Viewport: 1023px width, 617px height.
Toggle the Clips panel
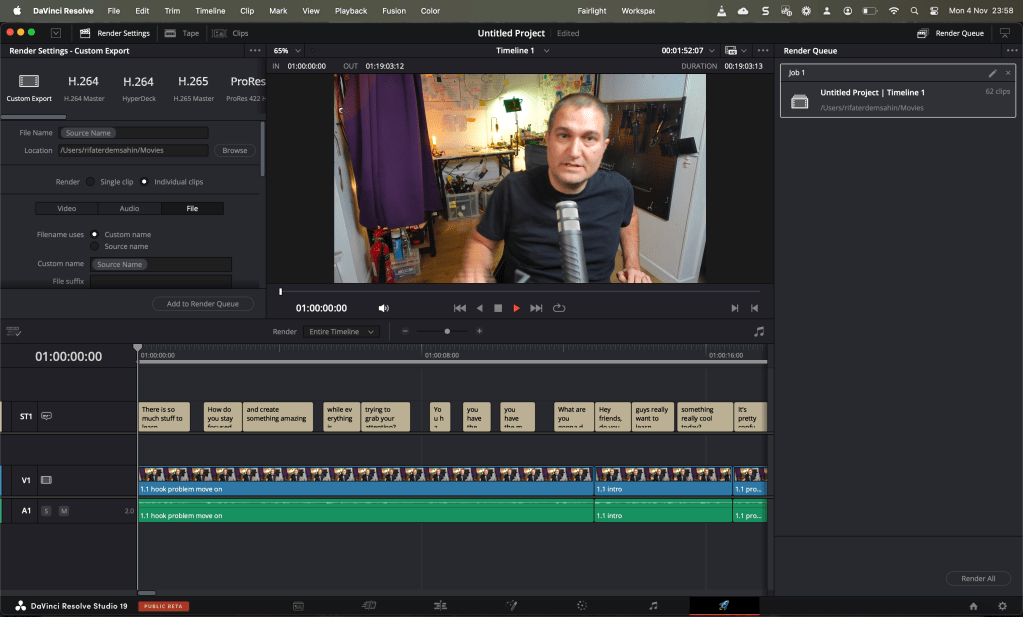click(231, 33)
